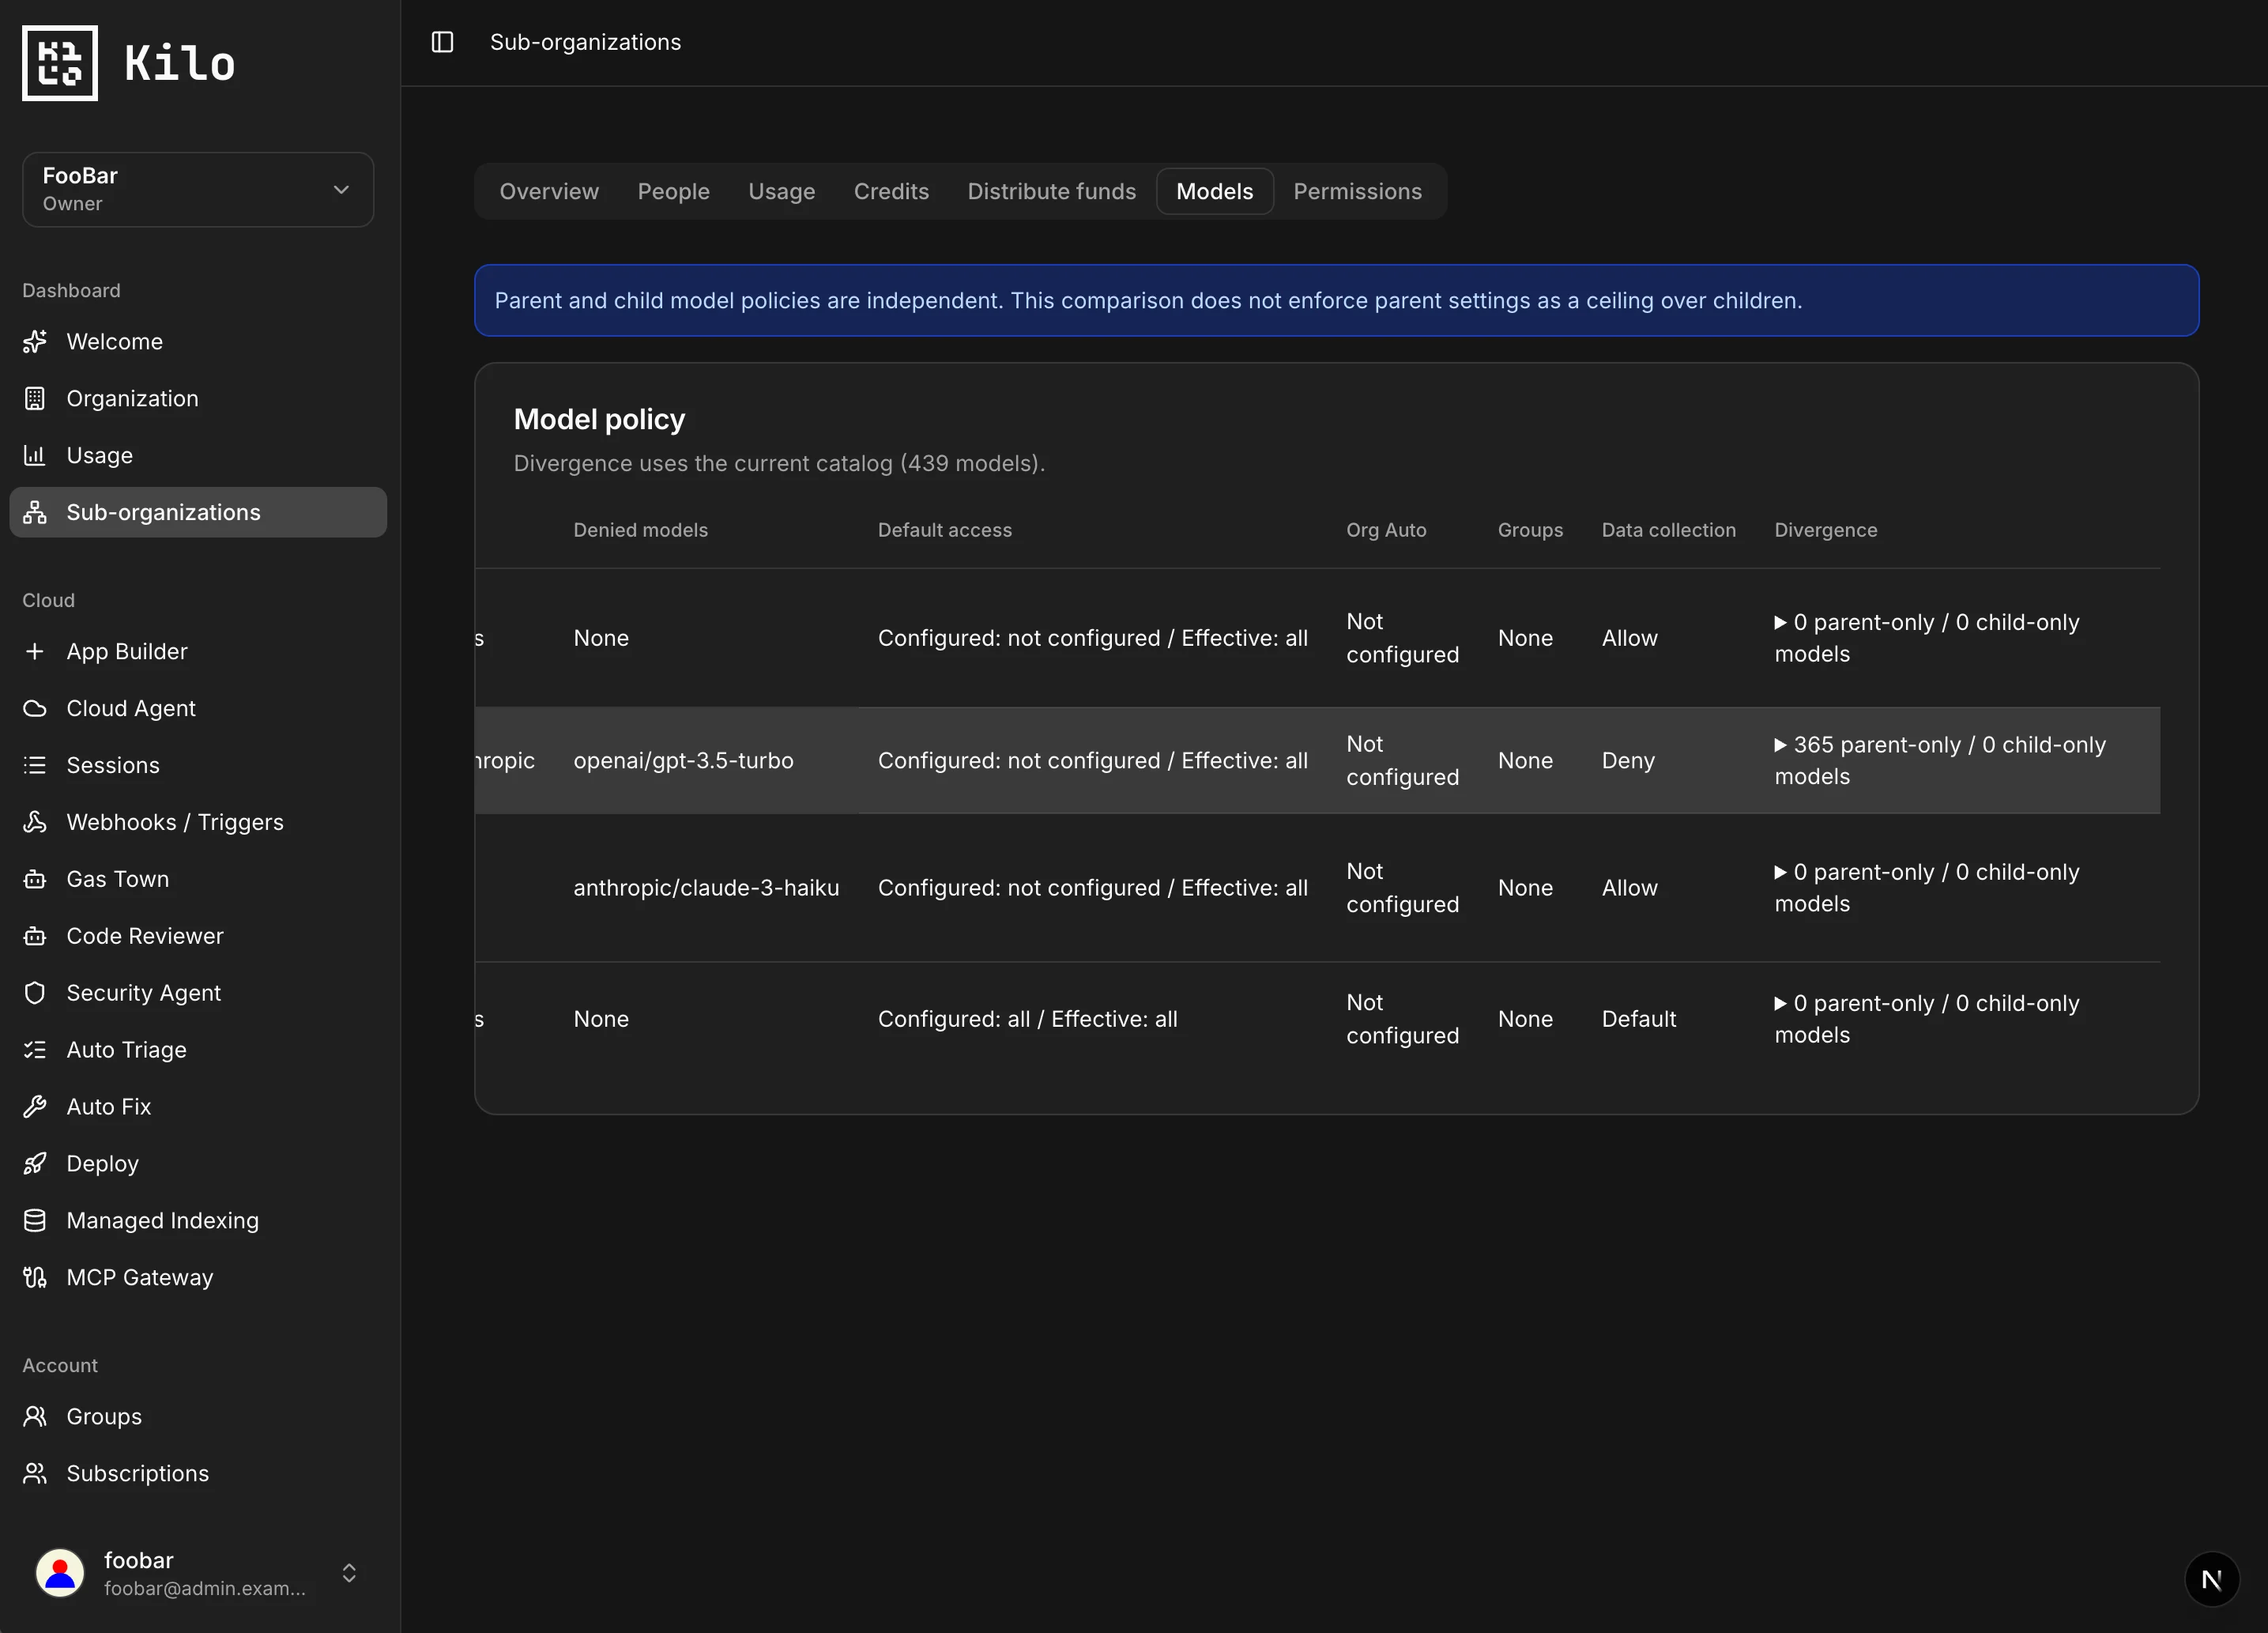Click the Sub-organizations breadcrumb title
The height and width of the screenshot is (1633, 2268).
(585, 42)
